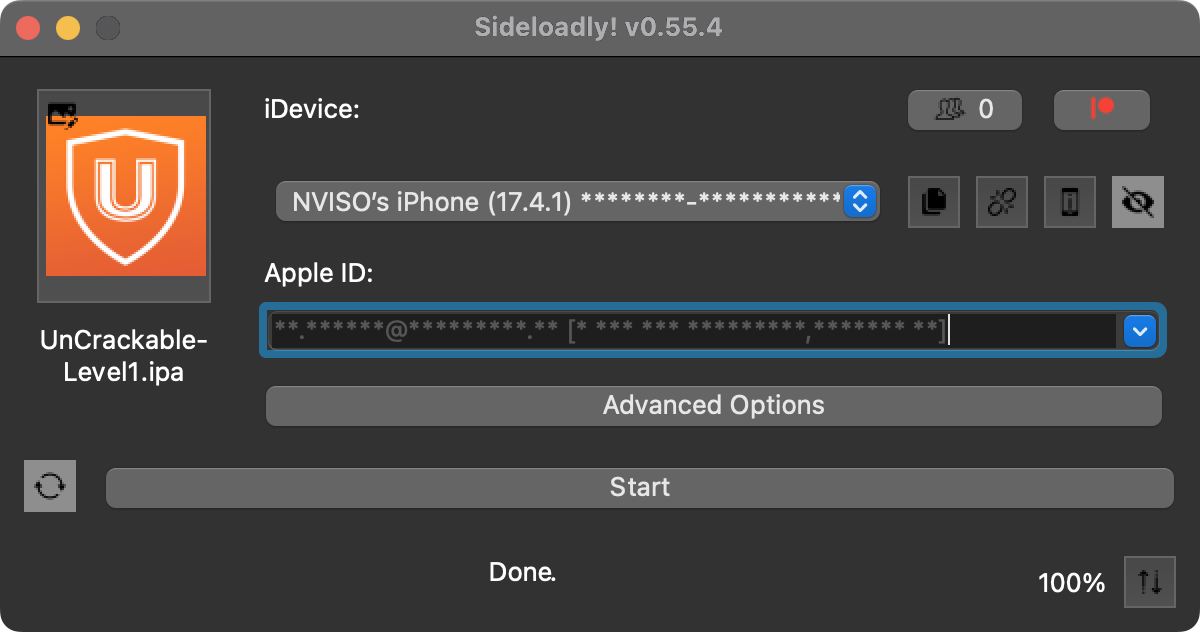Expand the NVISO's iPhone device dropdown
This screenshot has width=1200, height=632.
578,202
